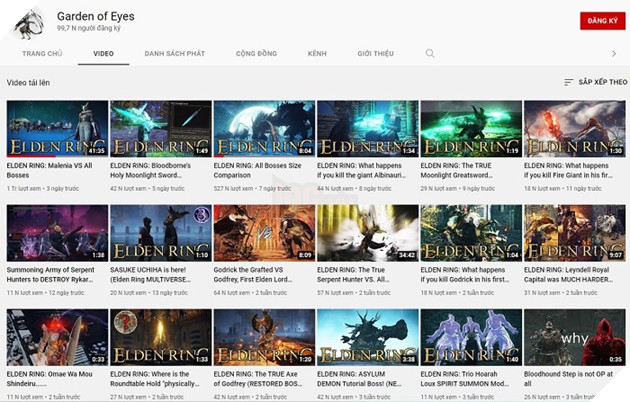630x402 pixels.
Task: Open the Malenia VS All Bosses thumbnail
Action: click(x=57, y=129)
